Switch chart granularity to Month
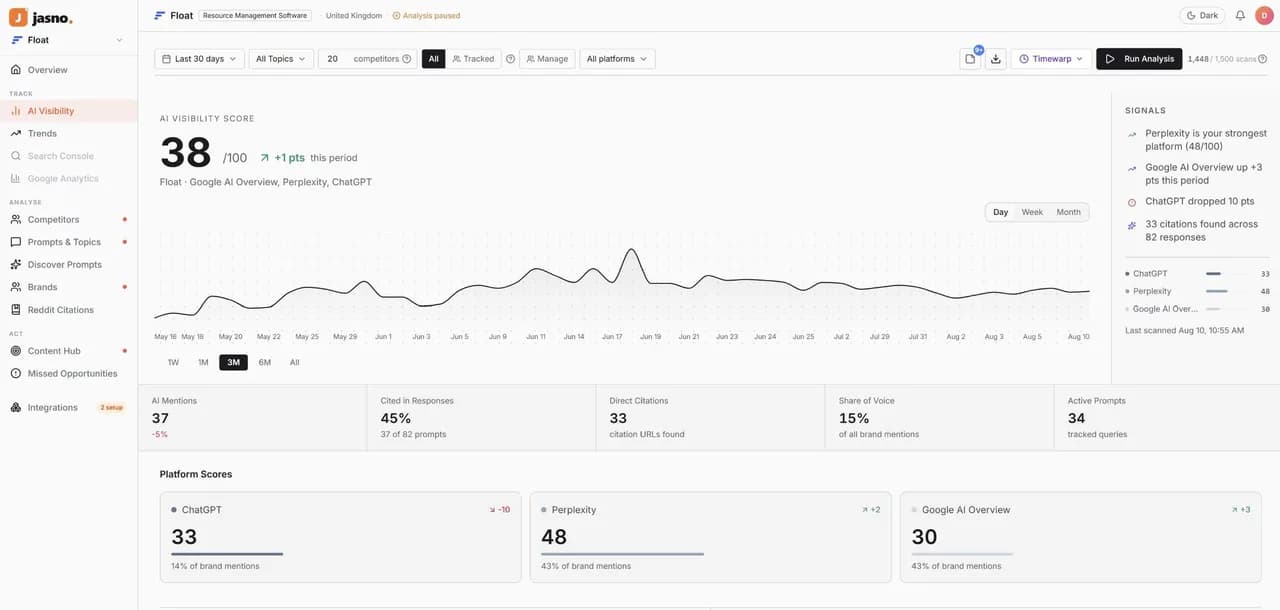The image size is (1280, 610). (1068, 212)
